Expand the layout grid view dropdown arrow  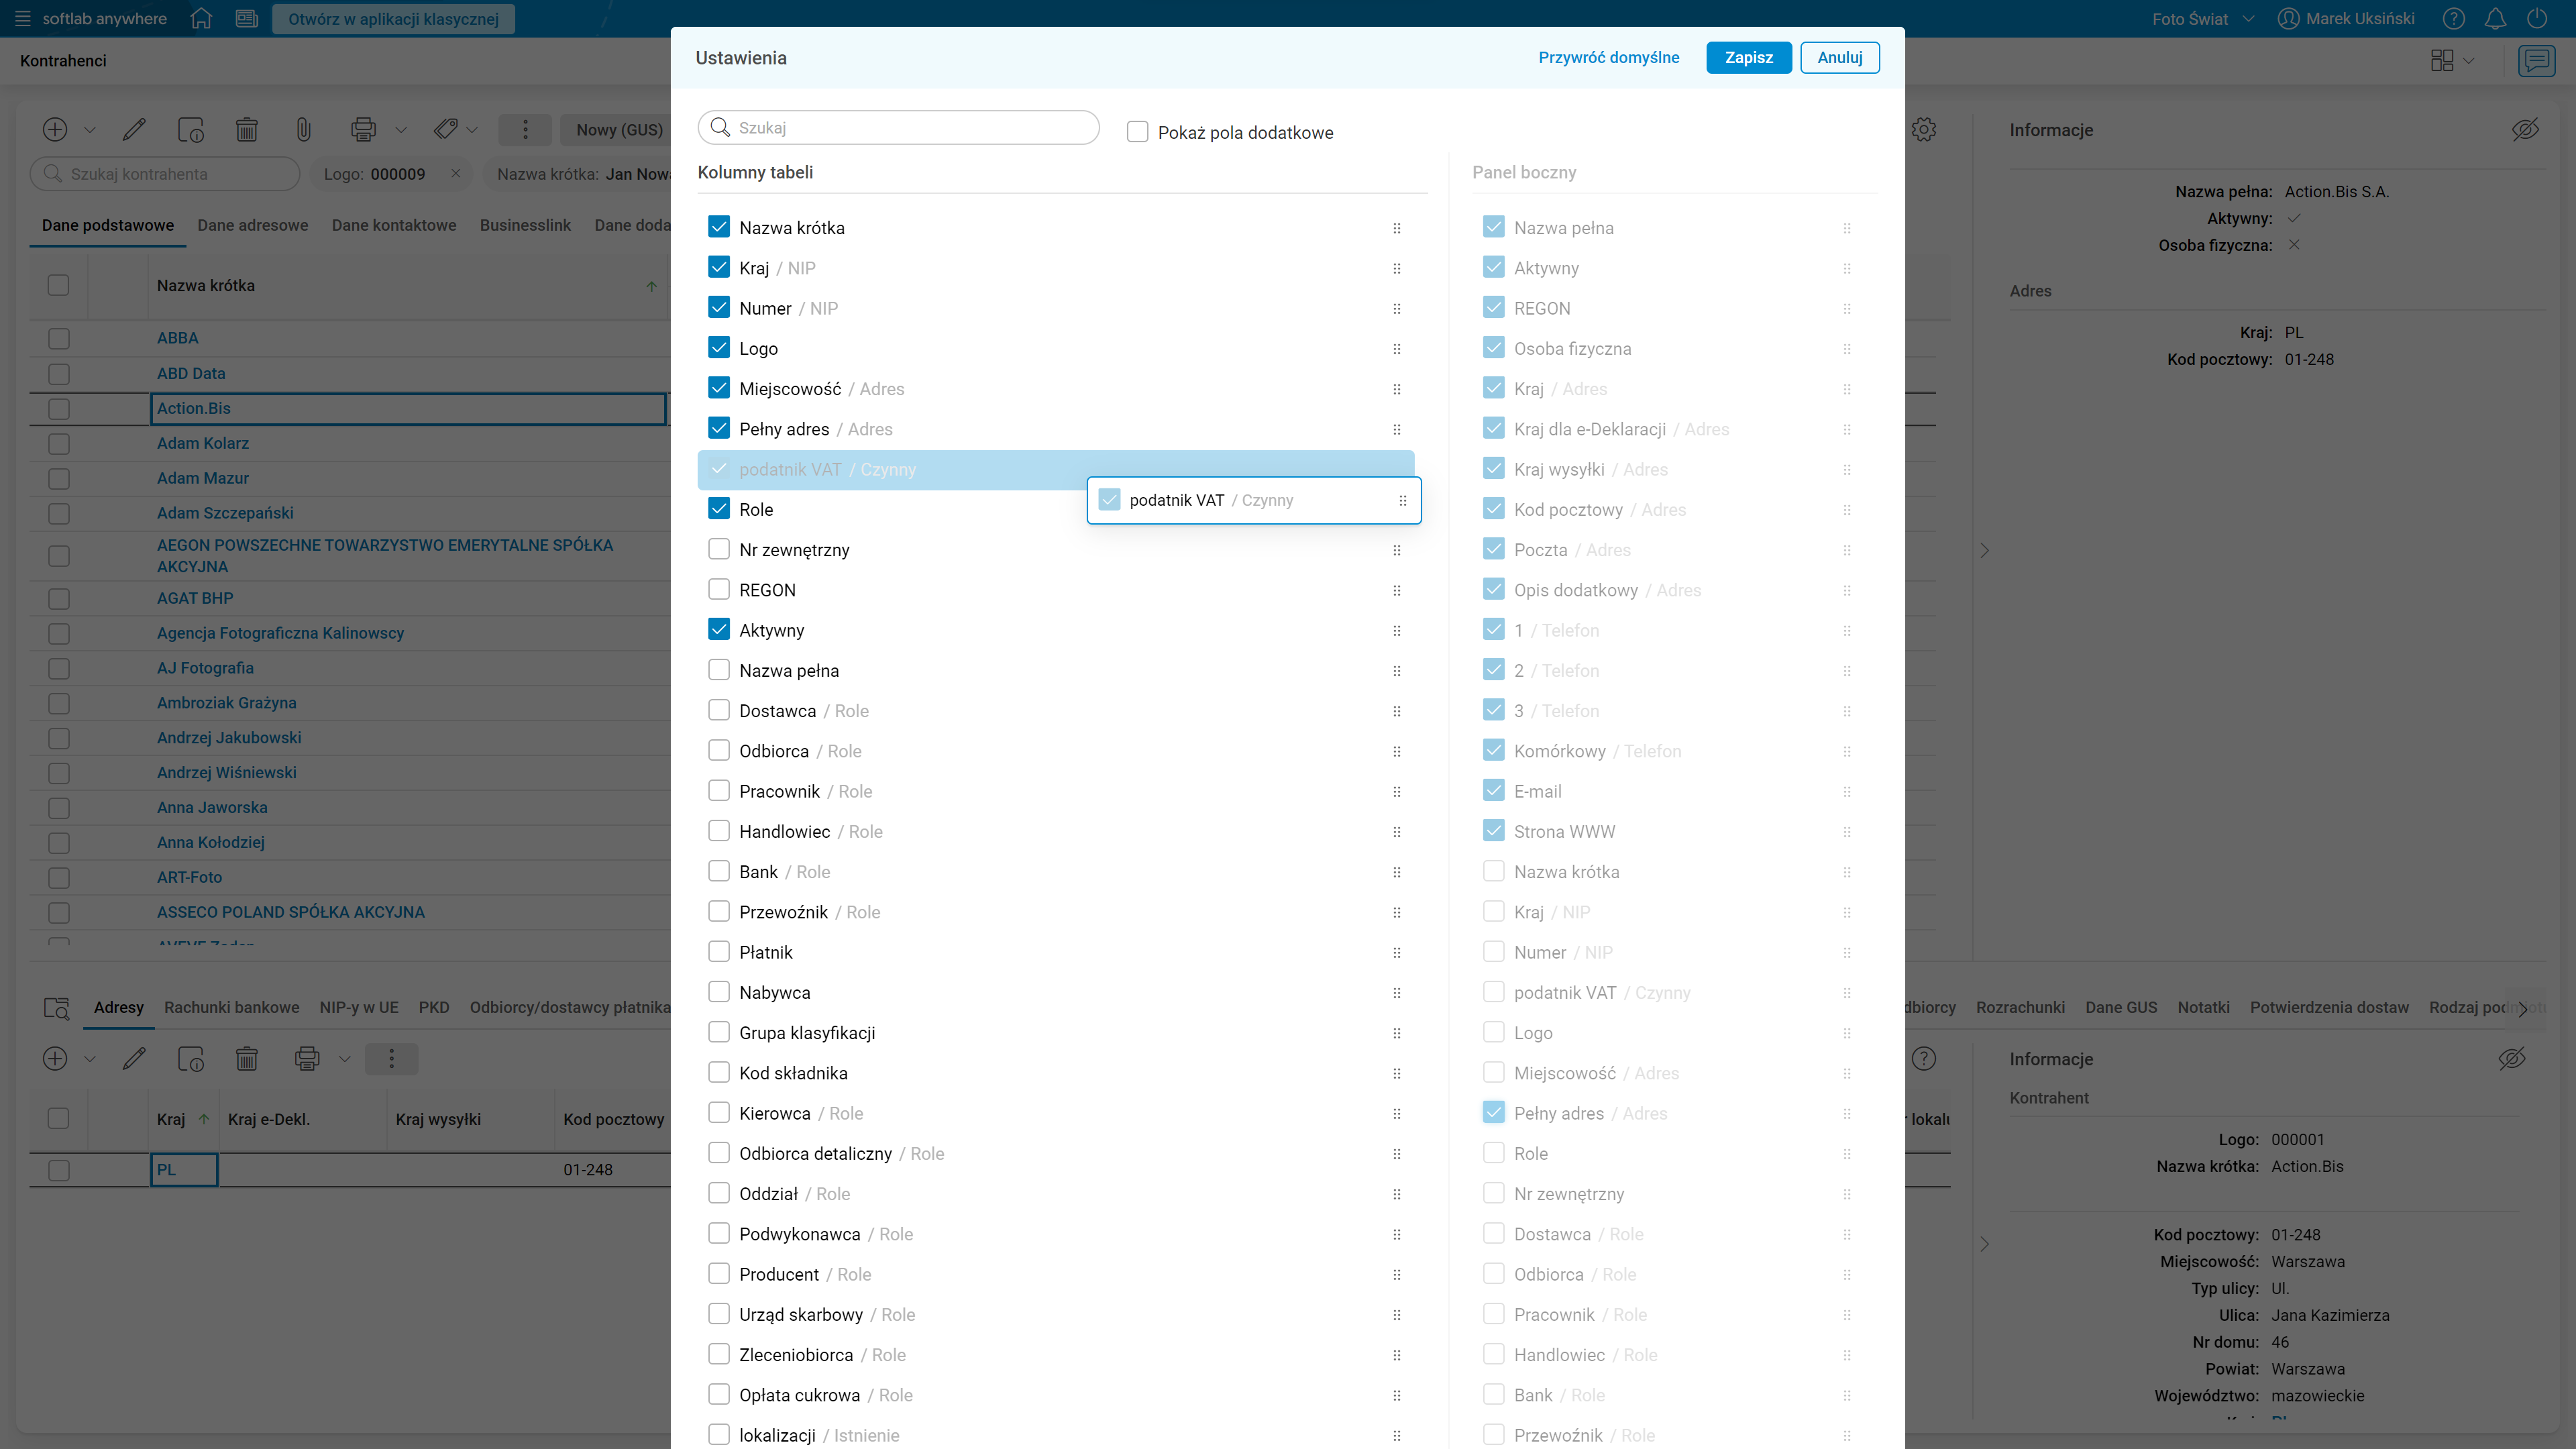point(2469,61)
